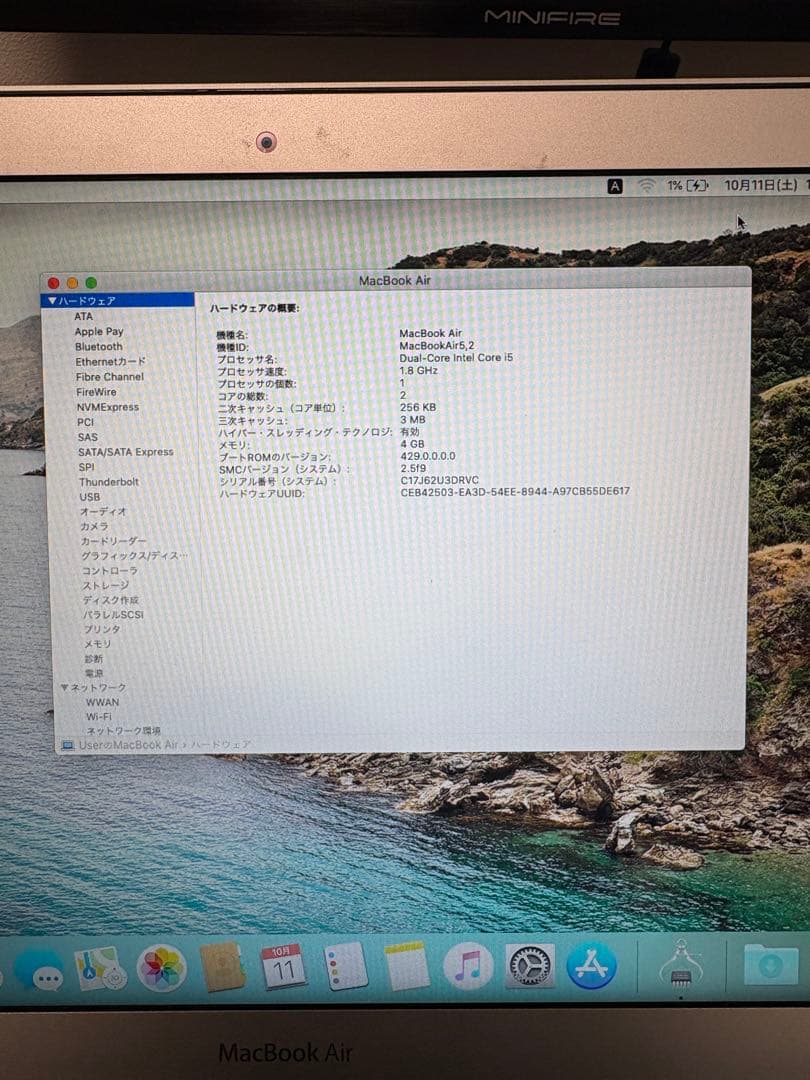
Task: Open the Downloads folder in the Dock
Action: coord(770,963)
